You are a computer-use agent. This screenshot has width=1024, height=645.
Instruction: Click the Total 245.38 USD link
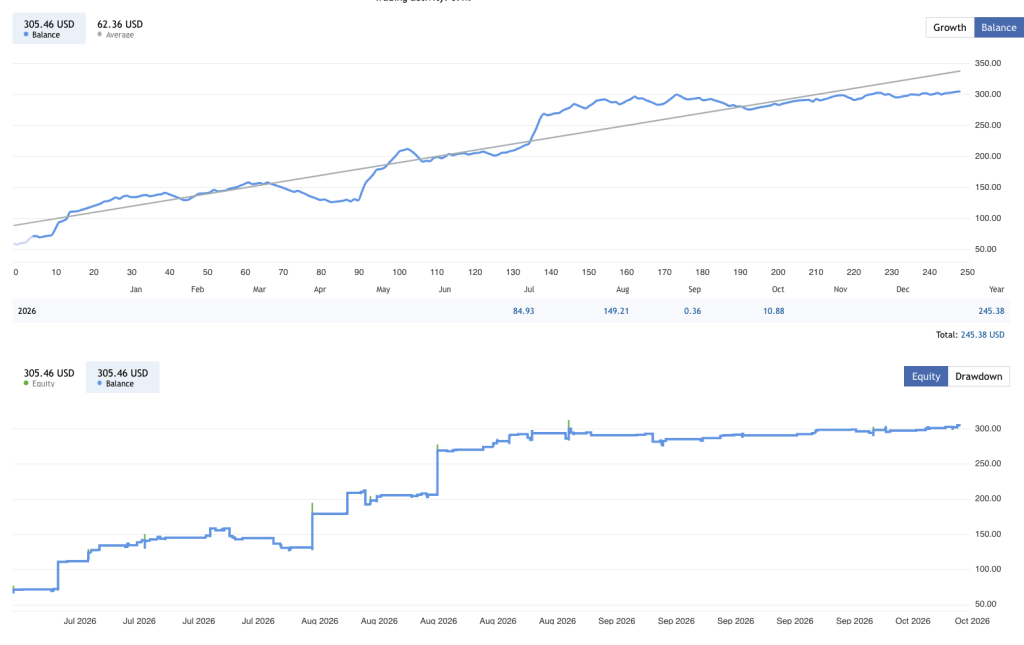point(982,334)
